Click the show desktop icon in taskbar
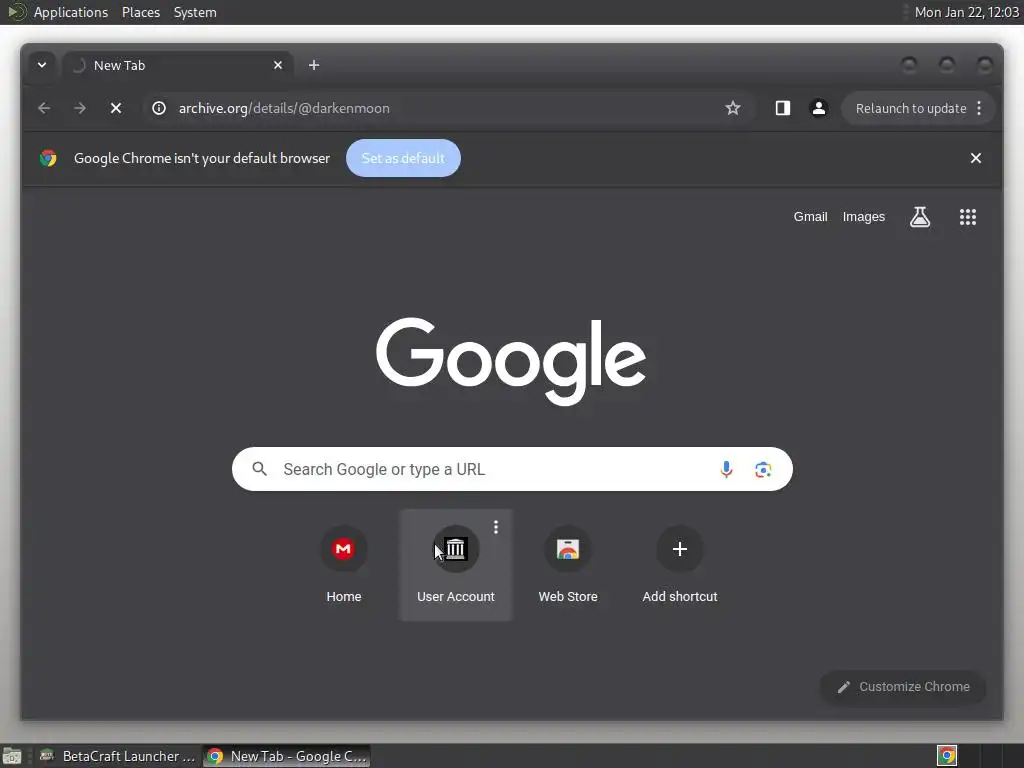 point(12,756)
